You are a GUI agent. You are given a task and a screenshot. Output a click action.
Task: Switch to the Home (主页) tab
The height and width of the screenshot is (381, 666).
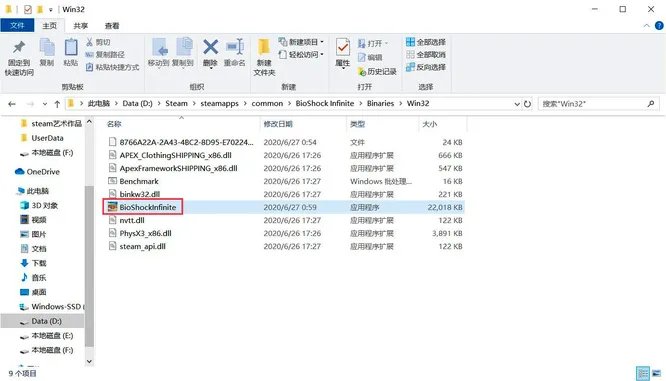coord(49,25)
